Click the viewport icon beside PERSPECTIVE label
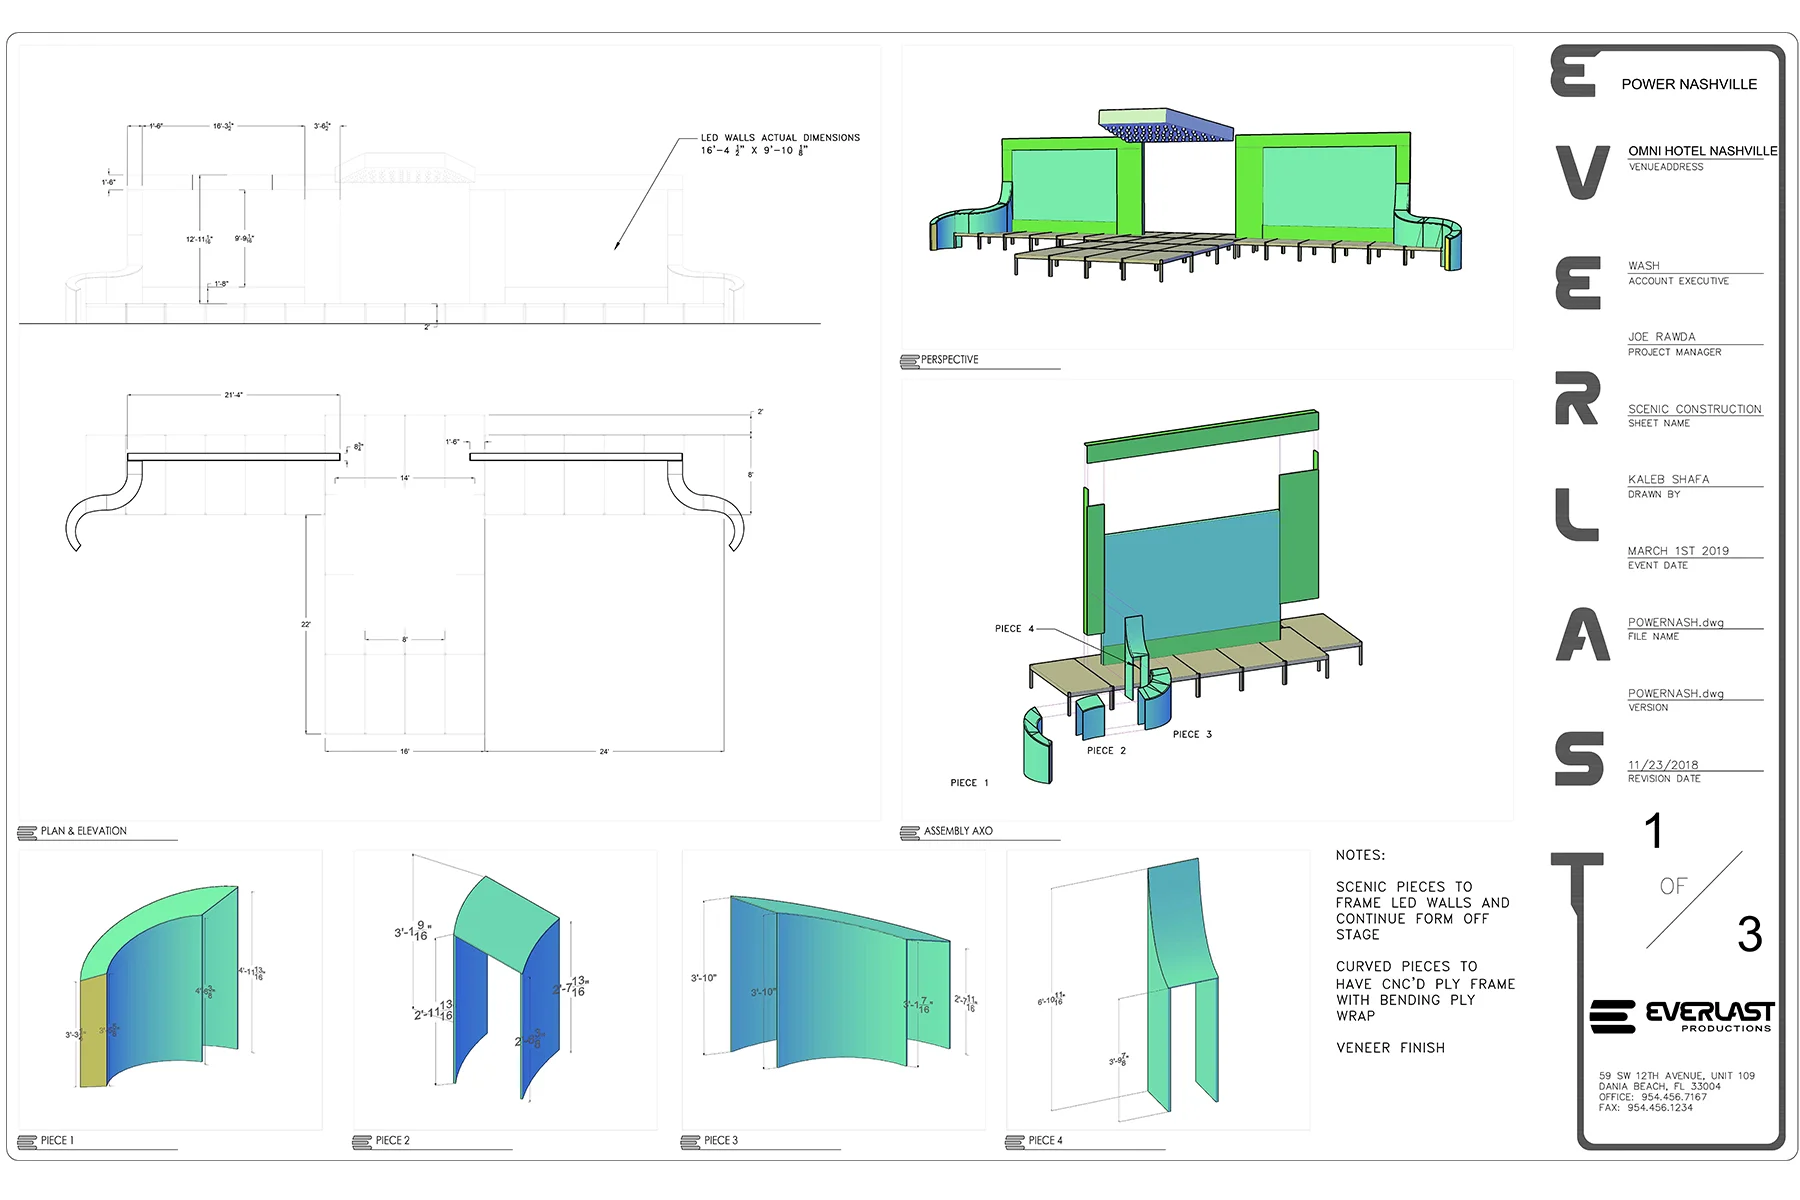1800x1200 pixels. 909,359
